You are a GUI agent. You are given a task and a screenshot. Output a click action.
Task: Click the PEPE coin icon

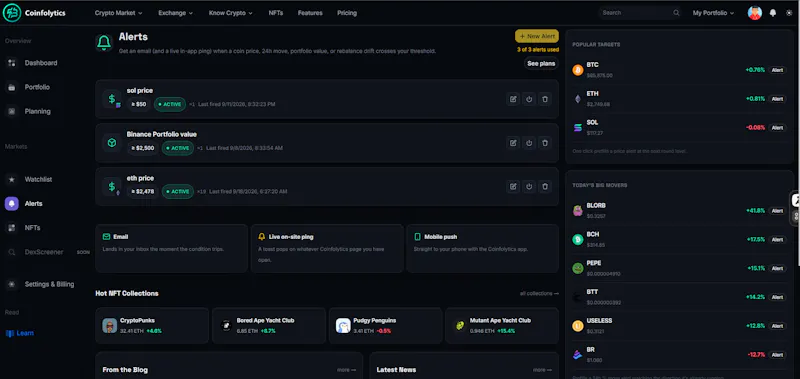pyautogui.click(x=578, y=268)
